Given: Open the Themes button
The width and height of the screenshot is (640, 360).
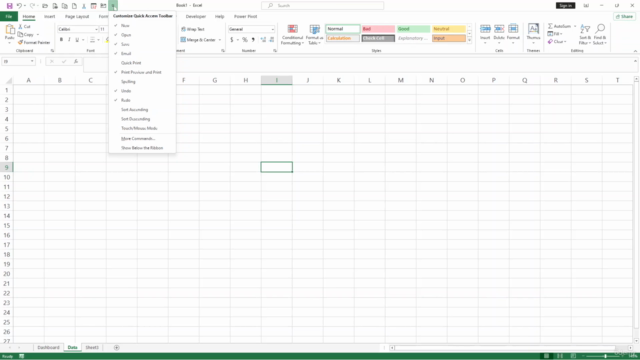Looking at the screenshot, I should click(x=533, y=33).
